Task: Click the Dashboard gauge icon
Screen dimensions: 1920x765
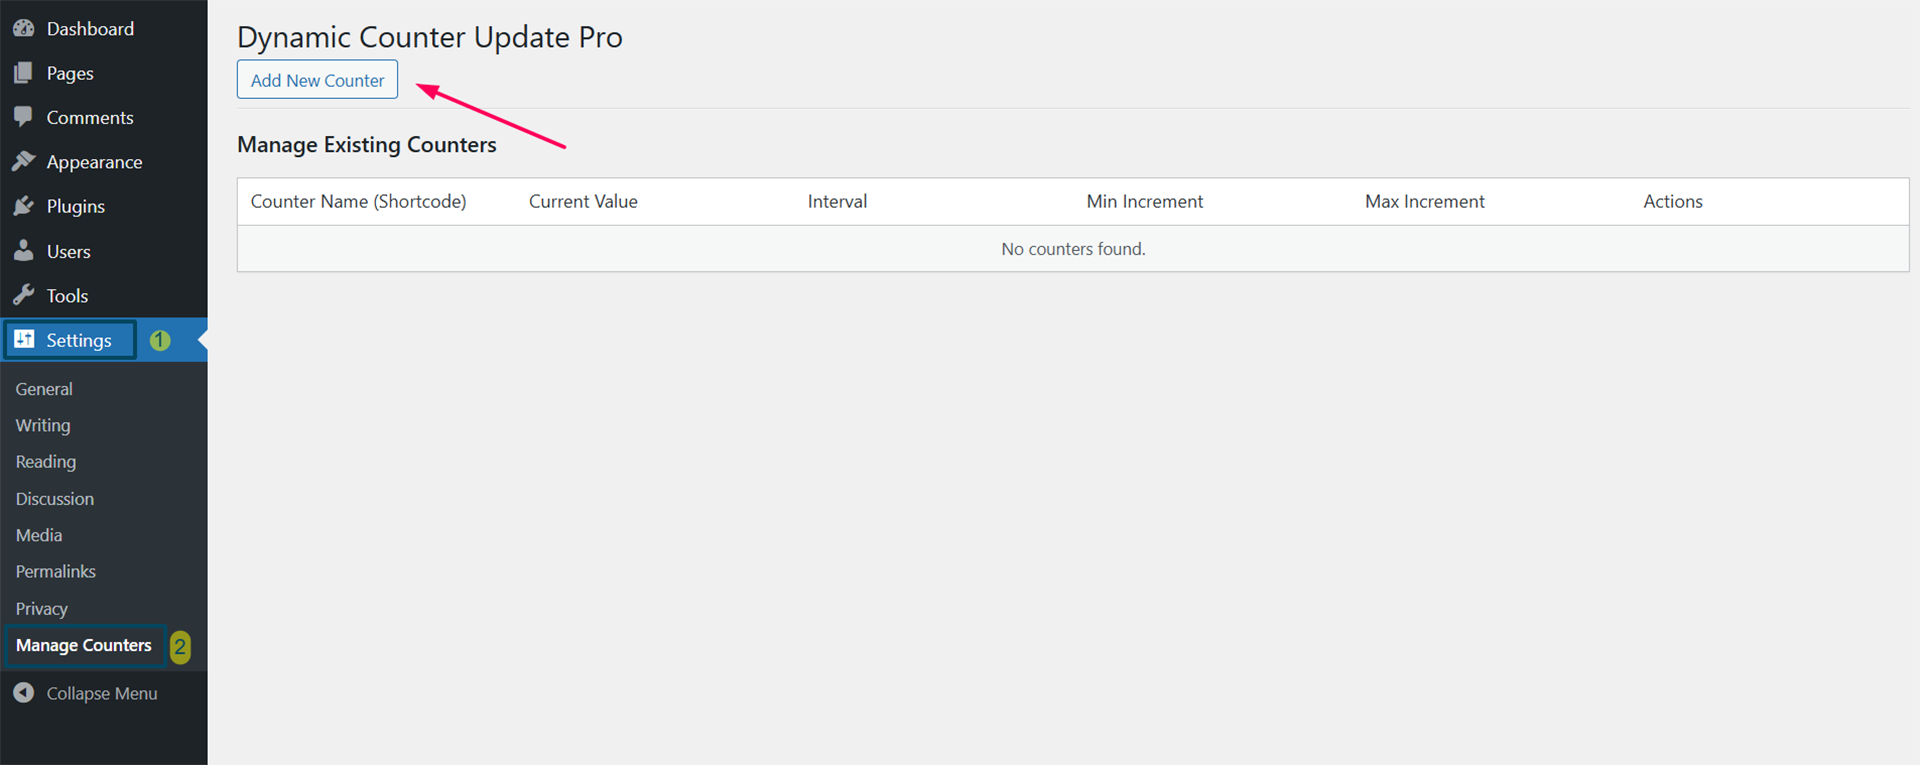Action: click(x=24, y=29)
